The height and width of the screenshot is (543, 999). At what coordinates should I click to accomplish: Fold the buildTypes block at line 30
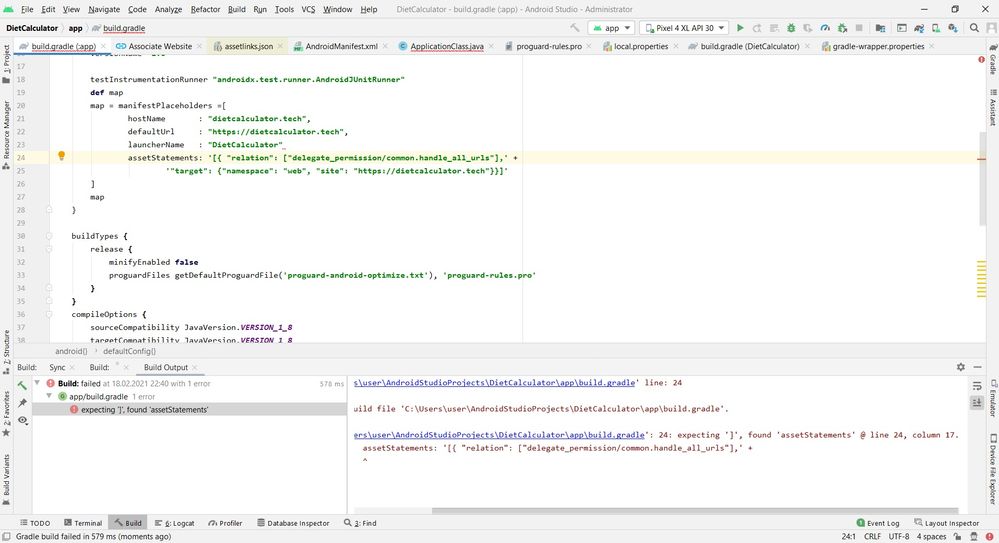click(49, 236)
